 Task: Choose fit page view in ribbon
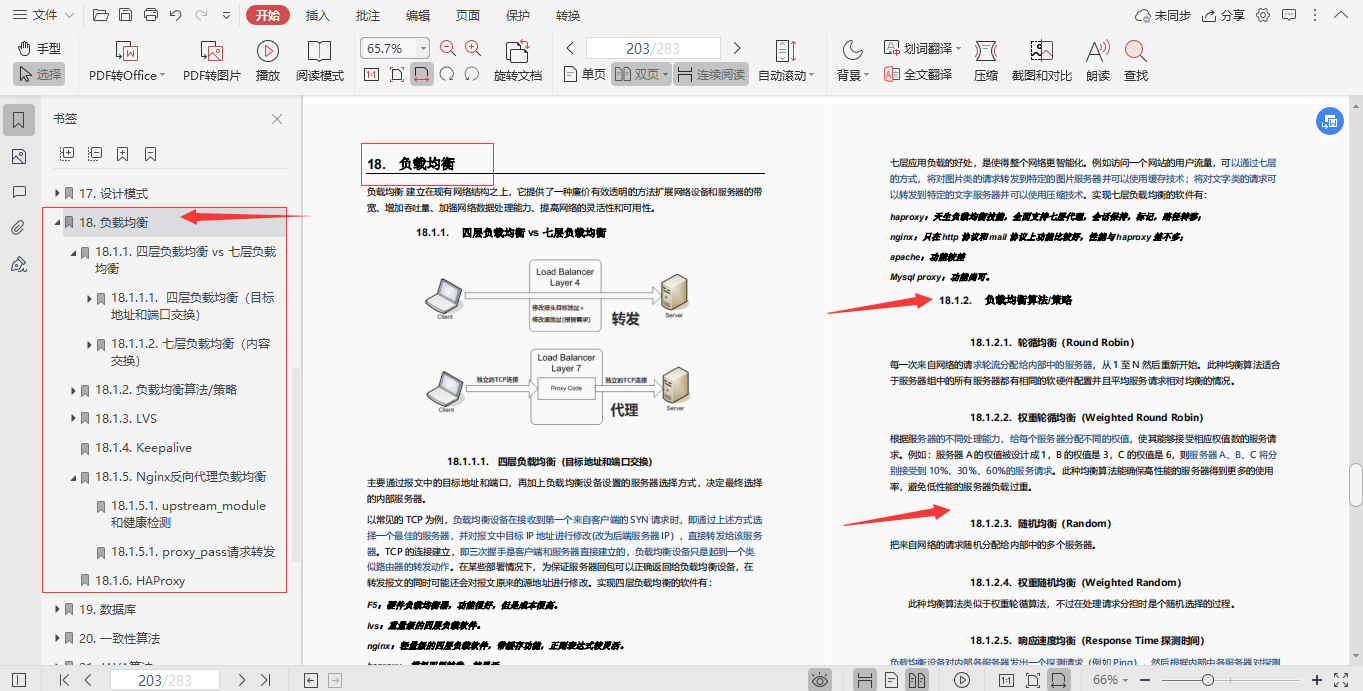click(397, 74)
